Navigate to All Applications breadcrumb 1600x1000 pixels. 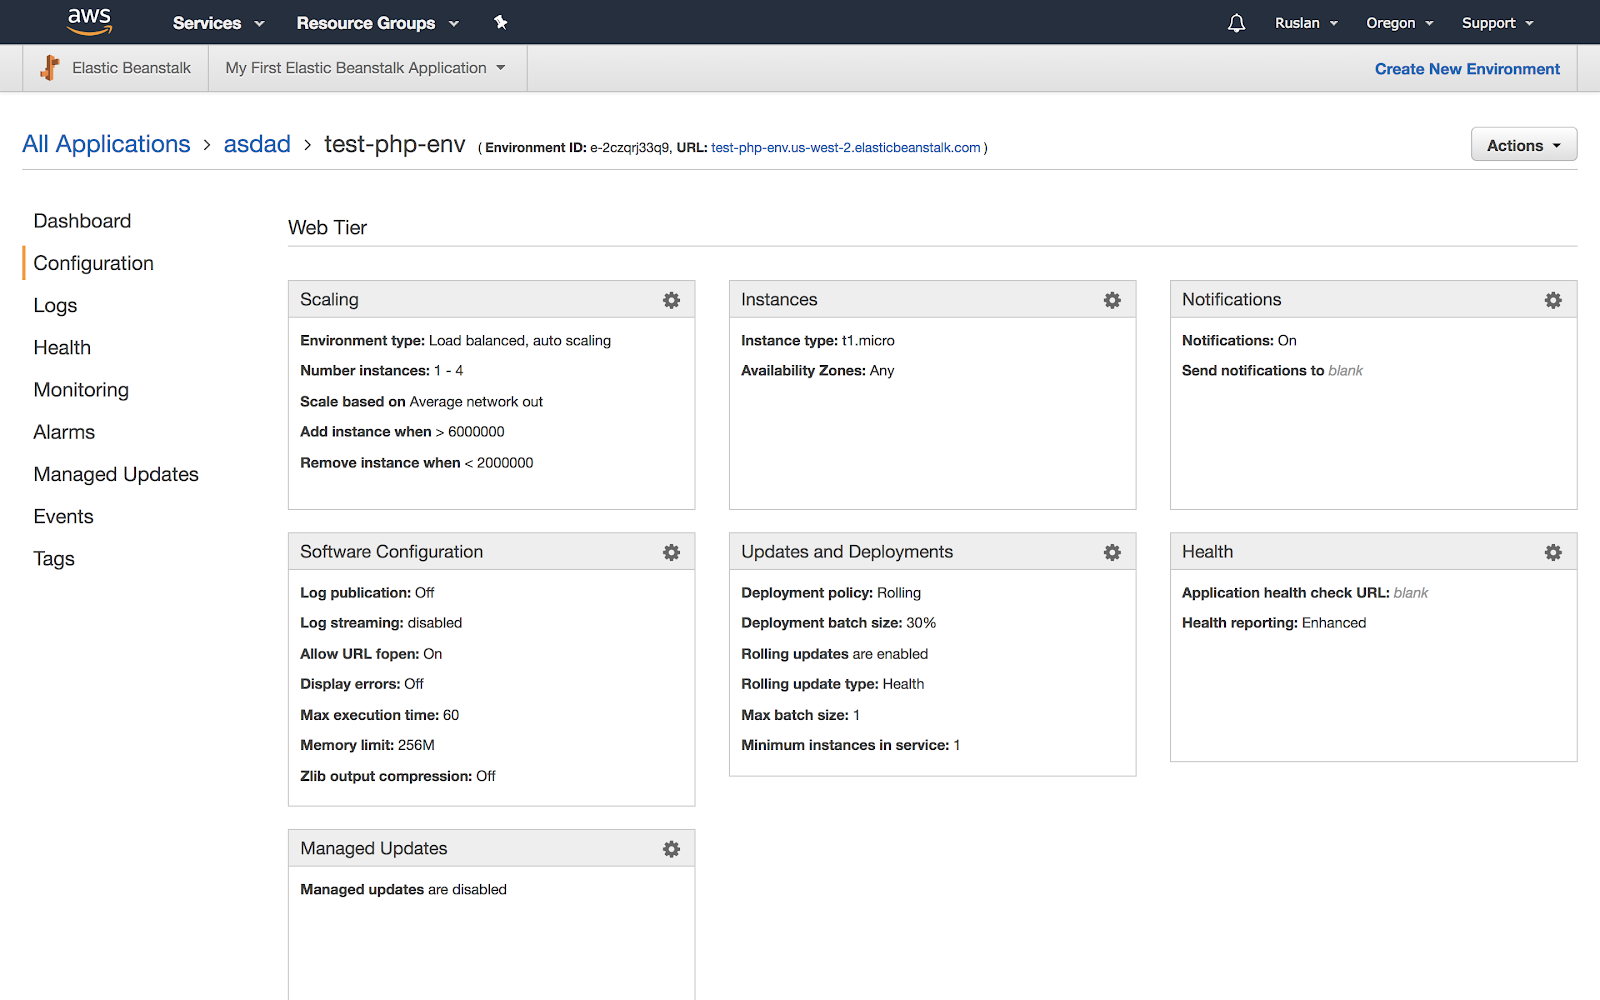point(106,144)
